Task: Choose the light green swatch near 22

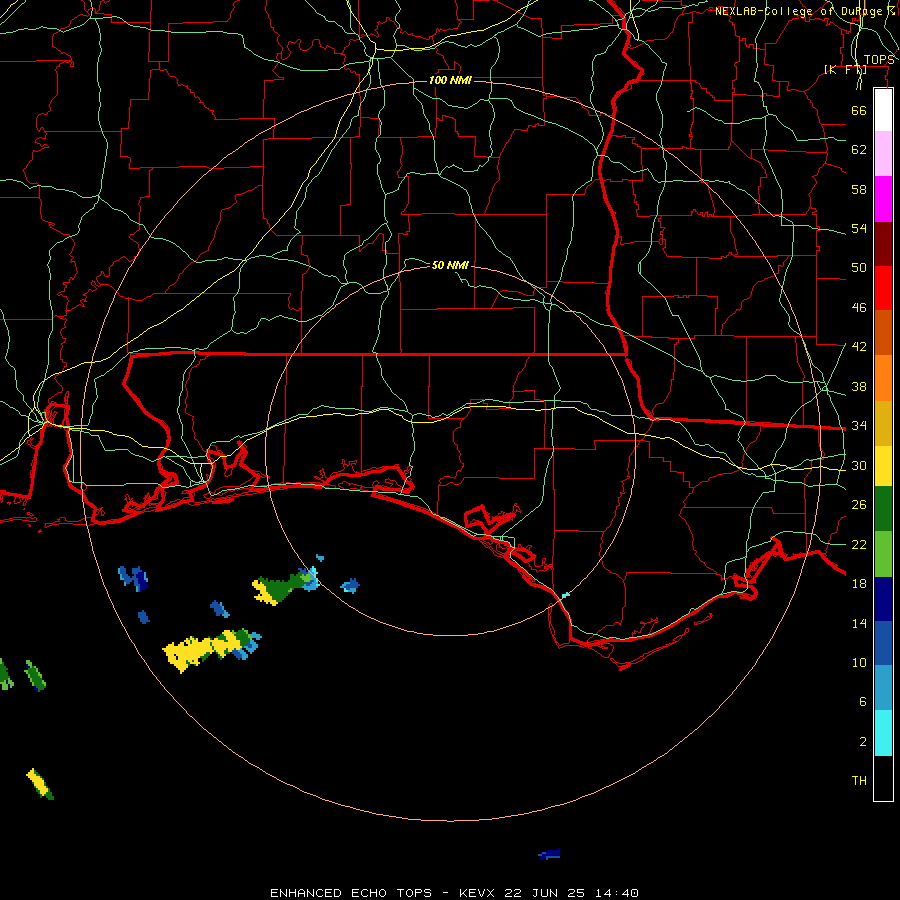Action: [x=883, y=554]
